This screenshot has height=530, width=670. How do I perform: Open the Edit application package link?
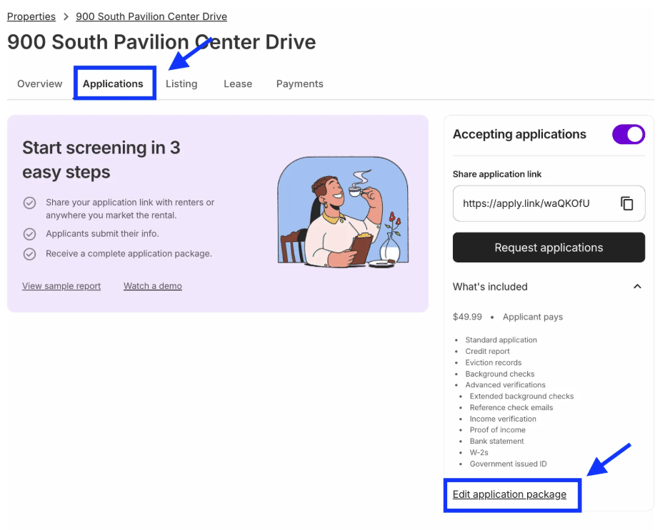pyautogui.click(x=509, y=494)
